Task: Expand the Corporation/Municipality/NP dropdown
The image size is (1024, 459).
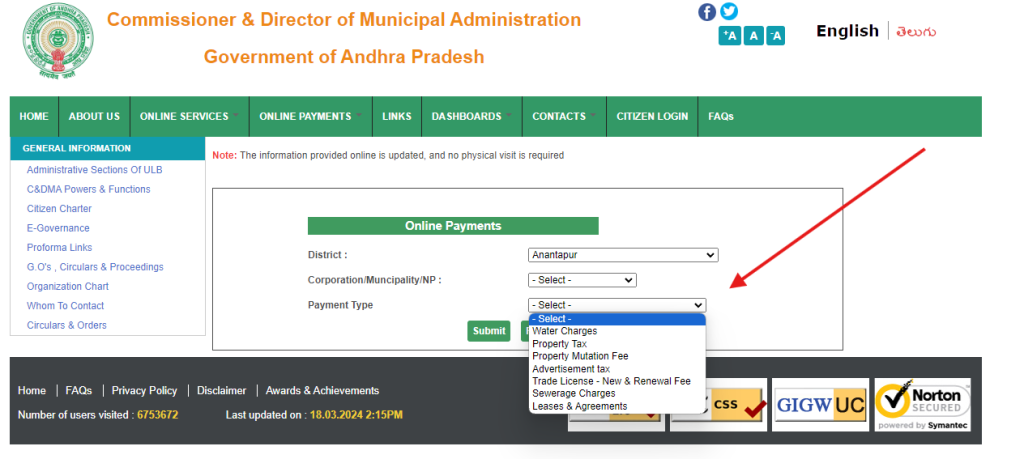Action: point(582,280)
